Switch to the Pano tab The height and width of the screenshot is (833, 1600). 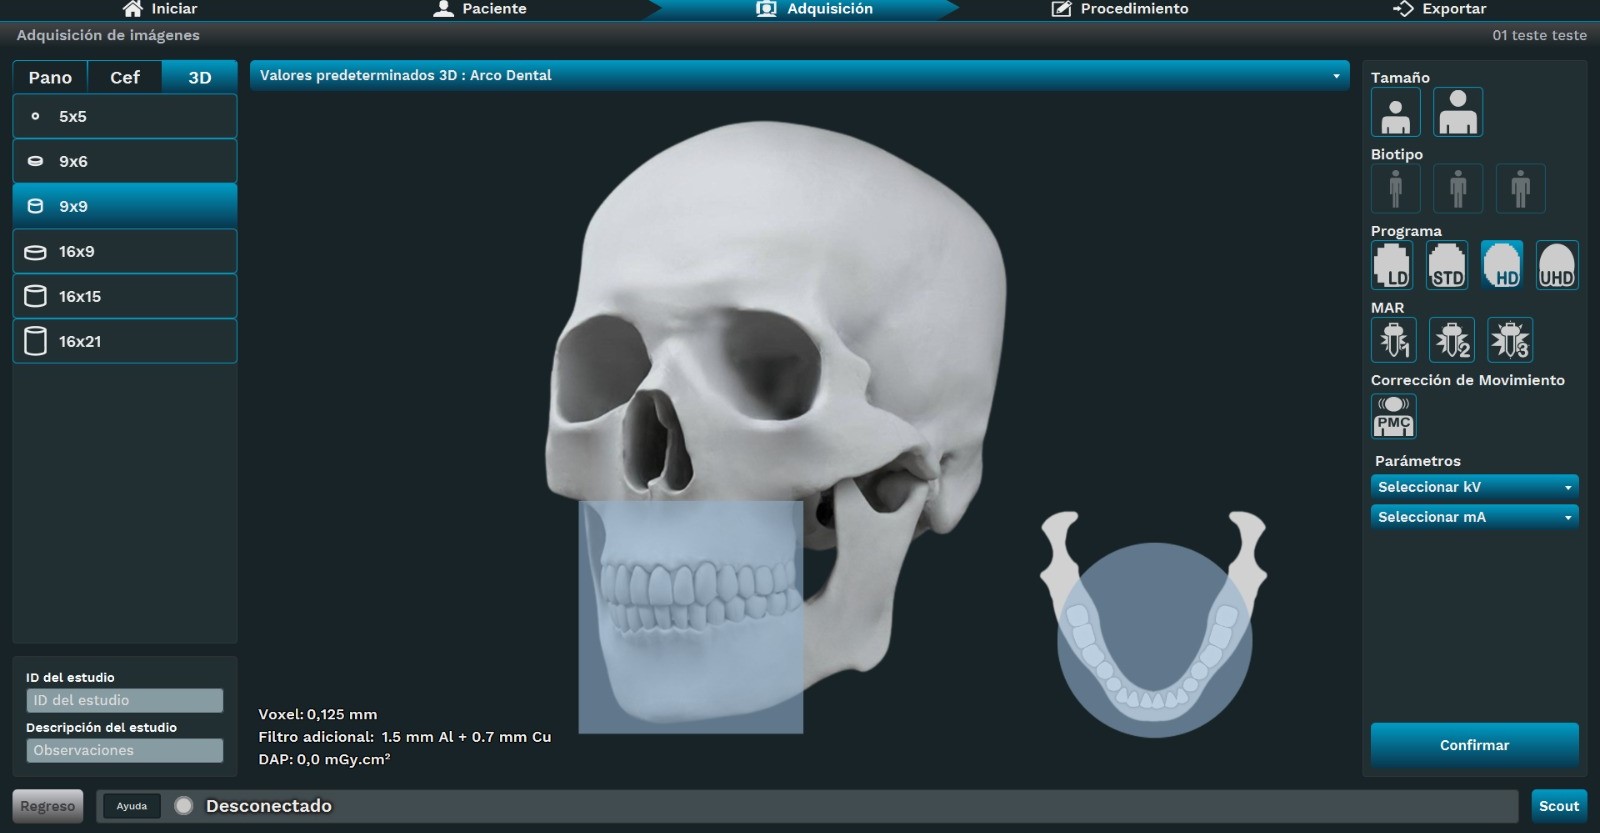point(50,77)
